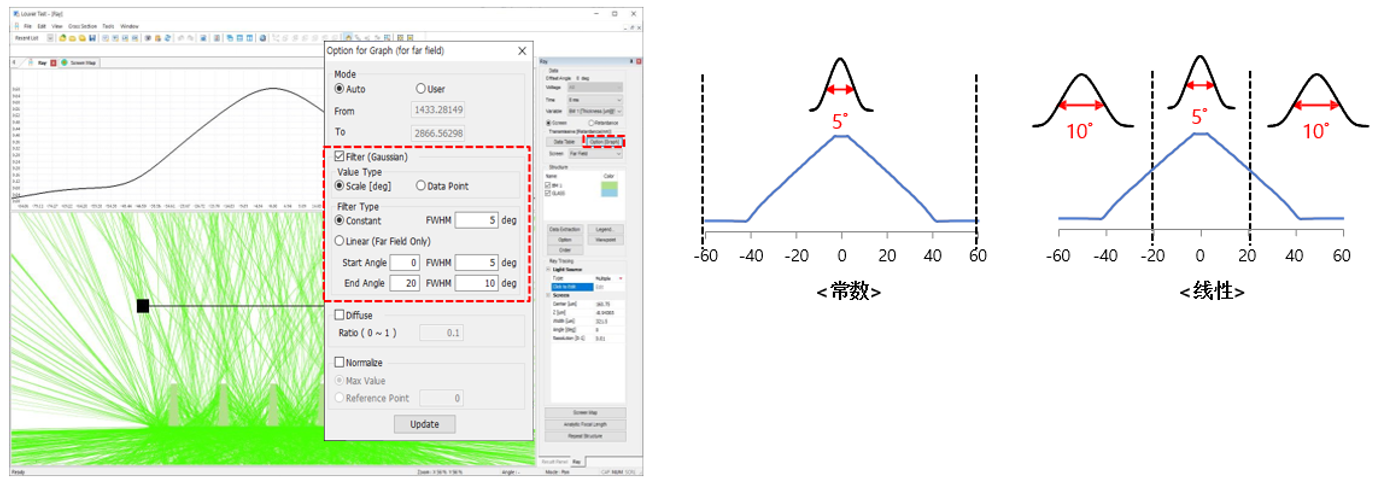Open the Recent List dropdown
This screenshot has width=1378, height=484.
click(x=50, y=38)
